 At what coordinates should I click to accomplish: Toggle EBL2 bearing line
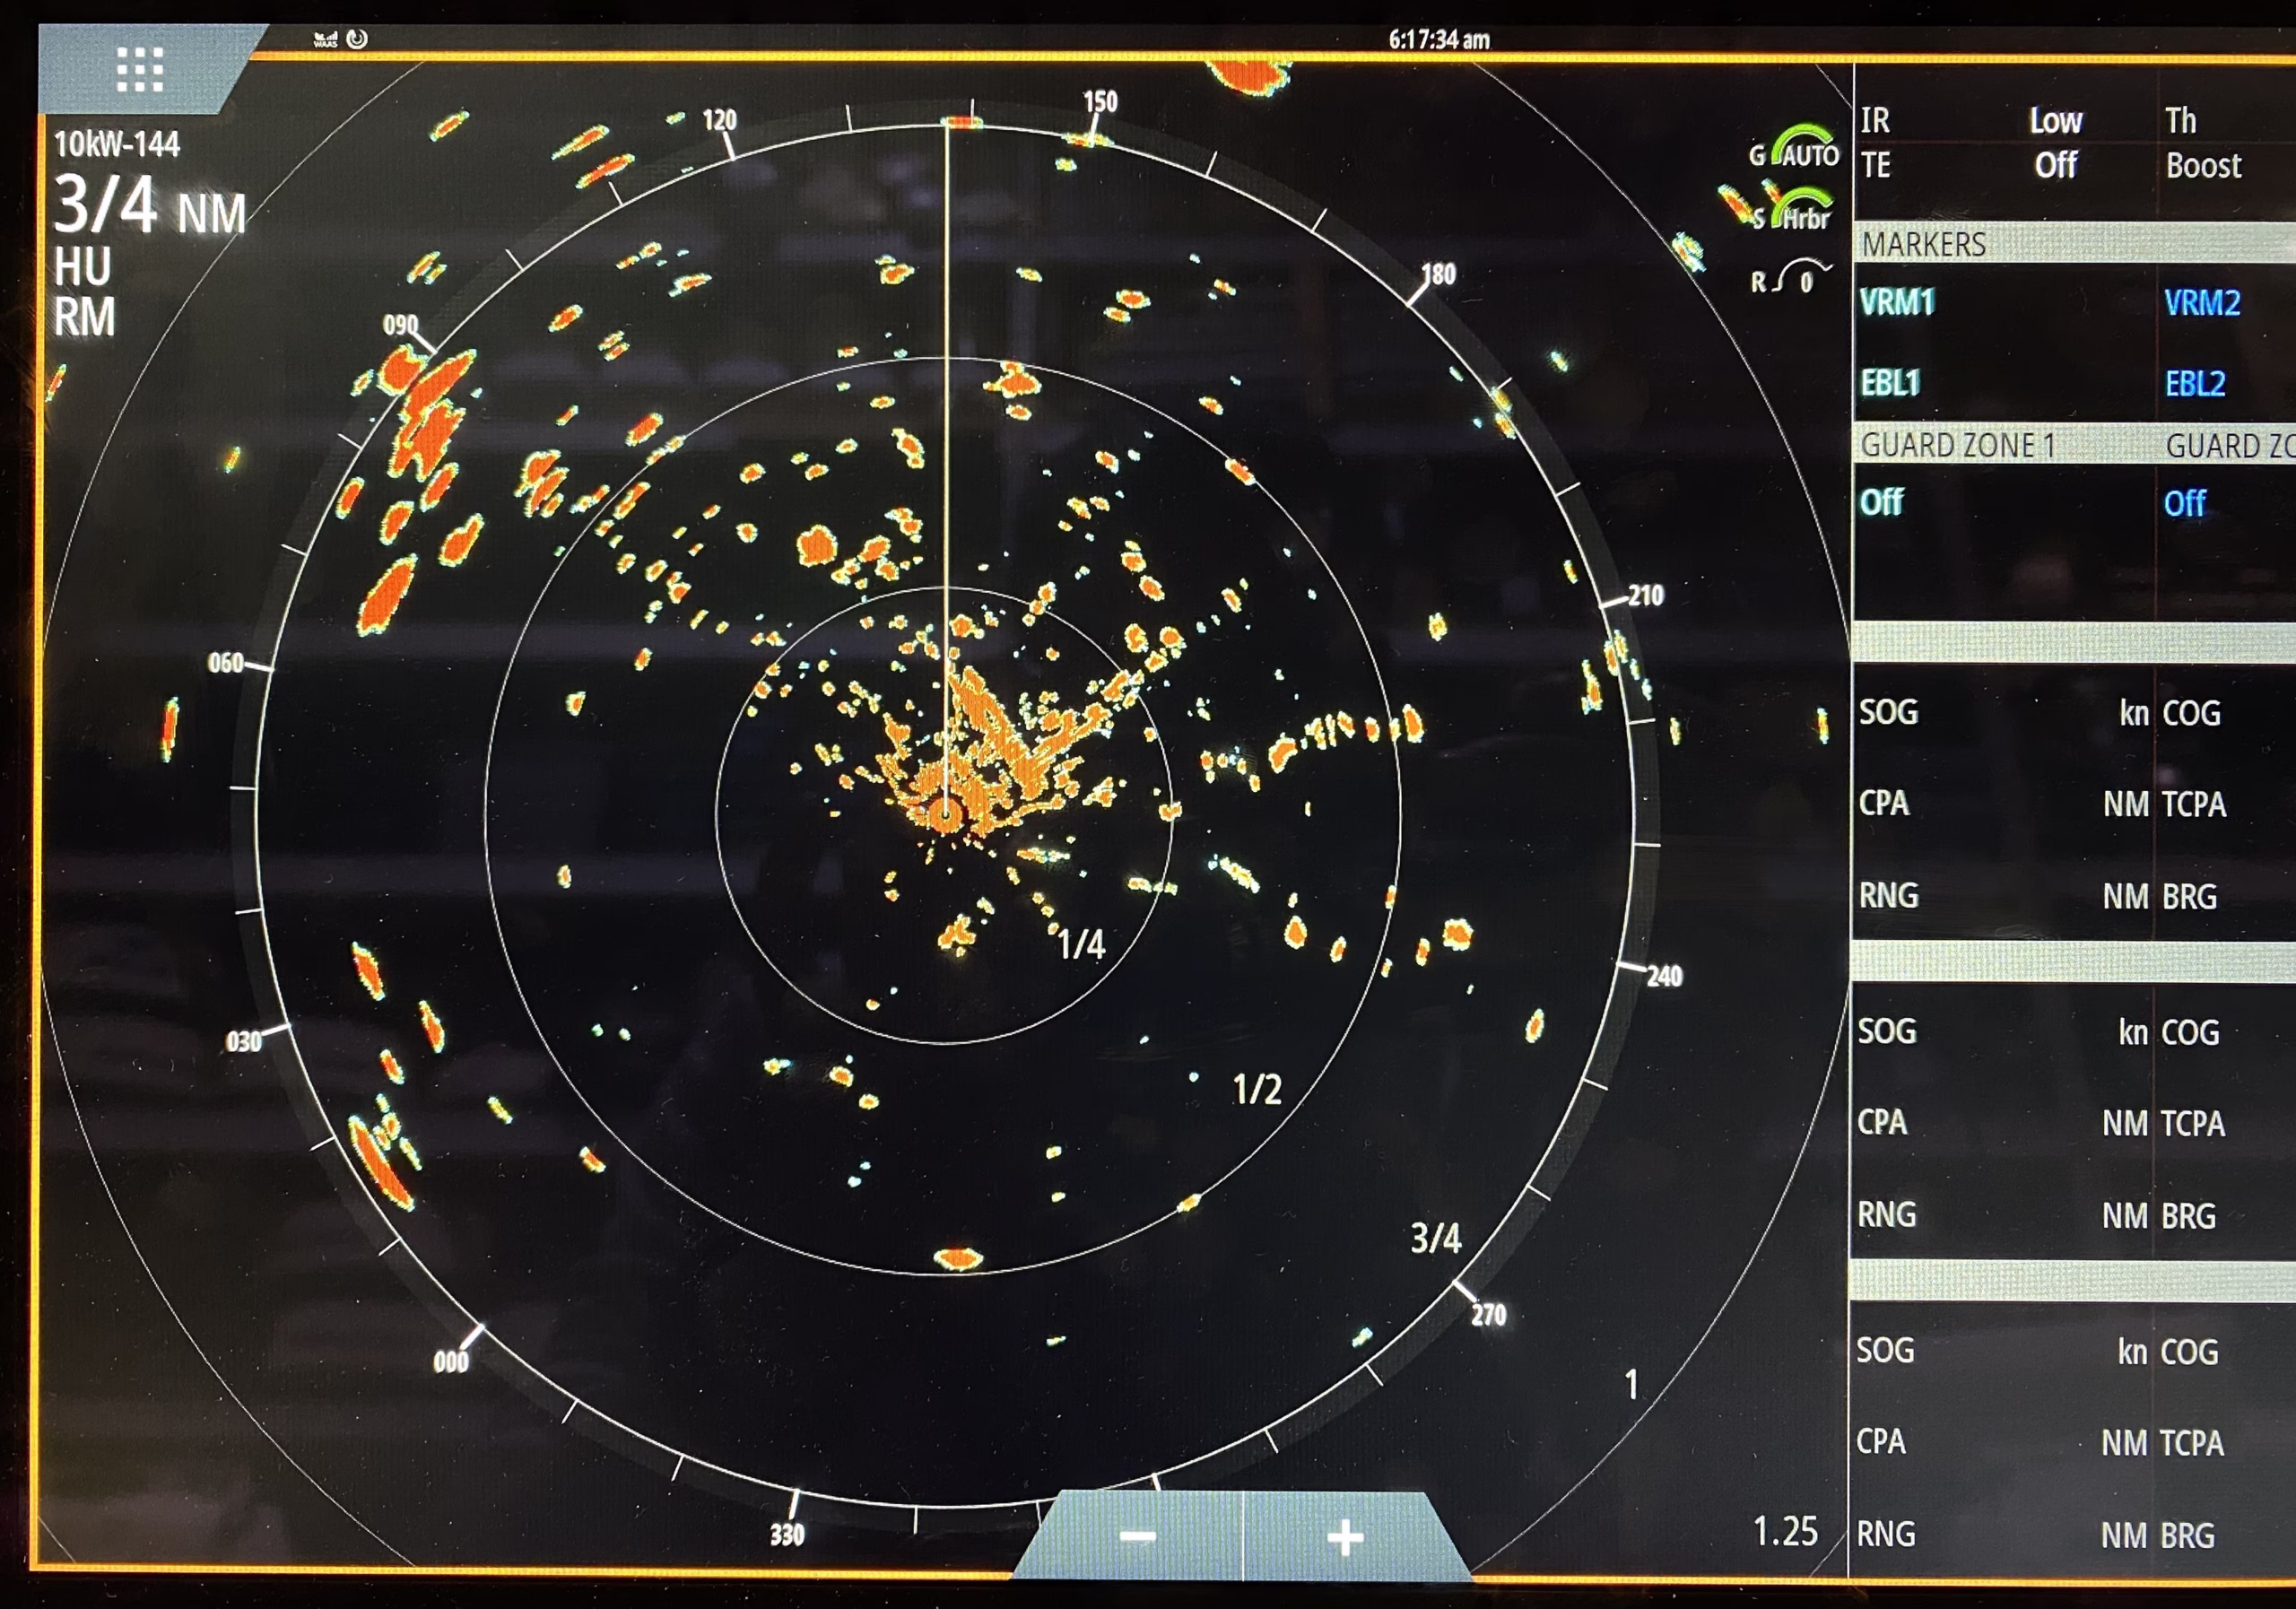[2195, 383]
